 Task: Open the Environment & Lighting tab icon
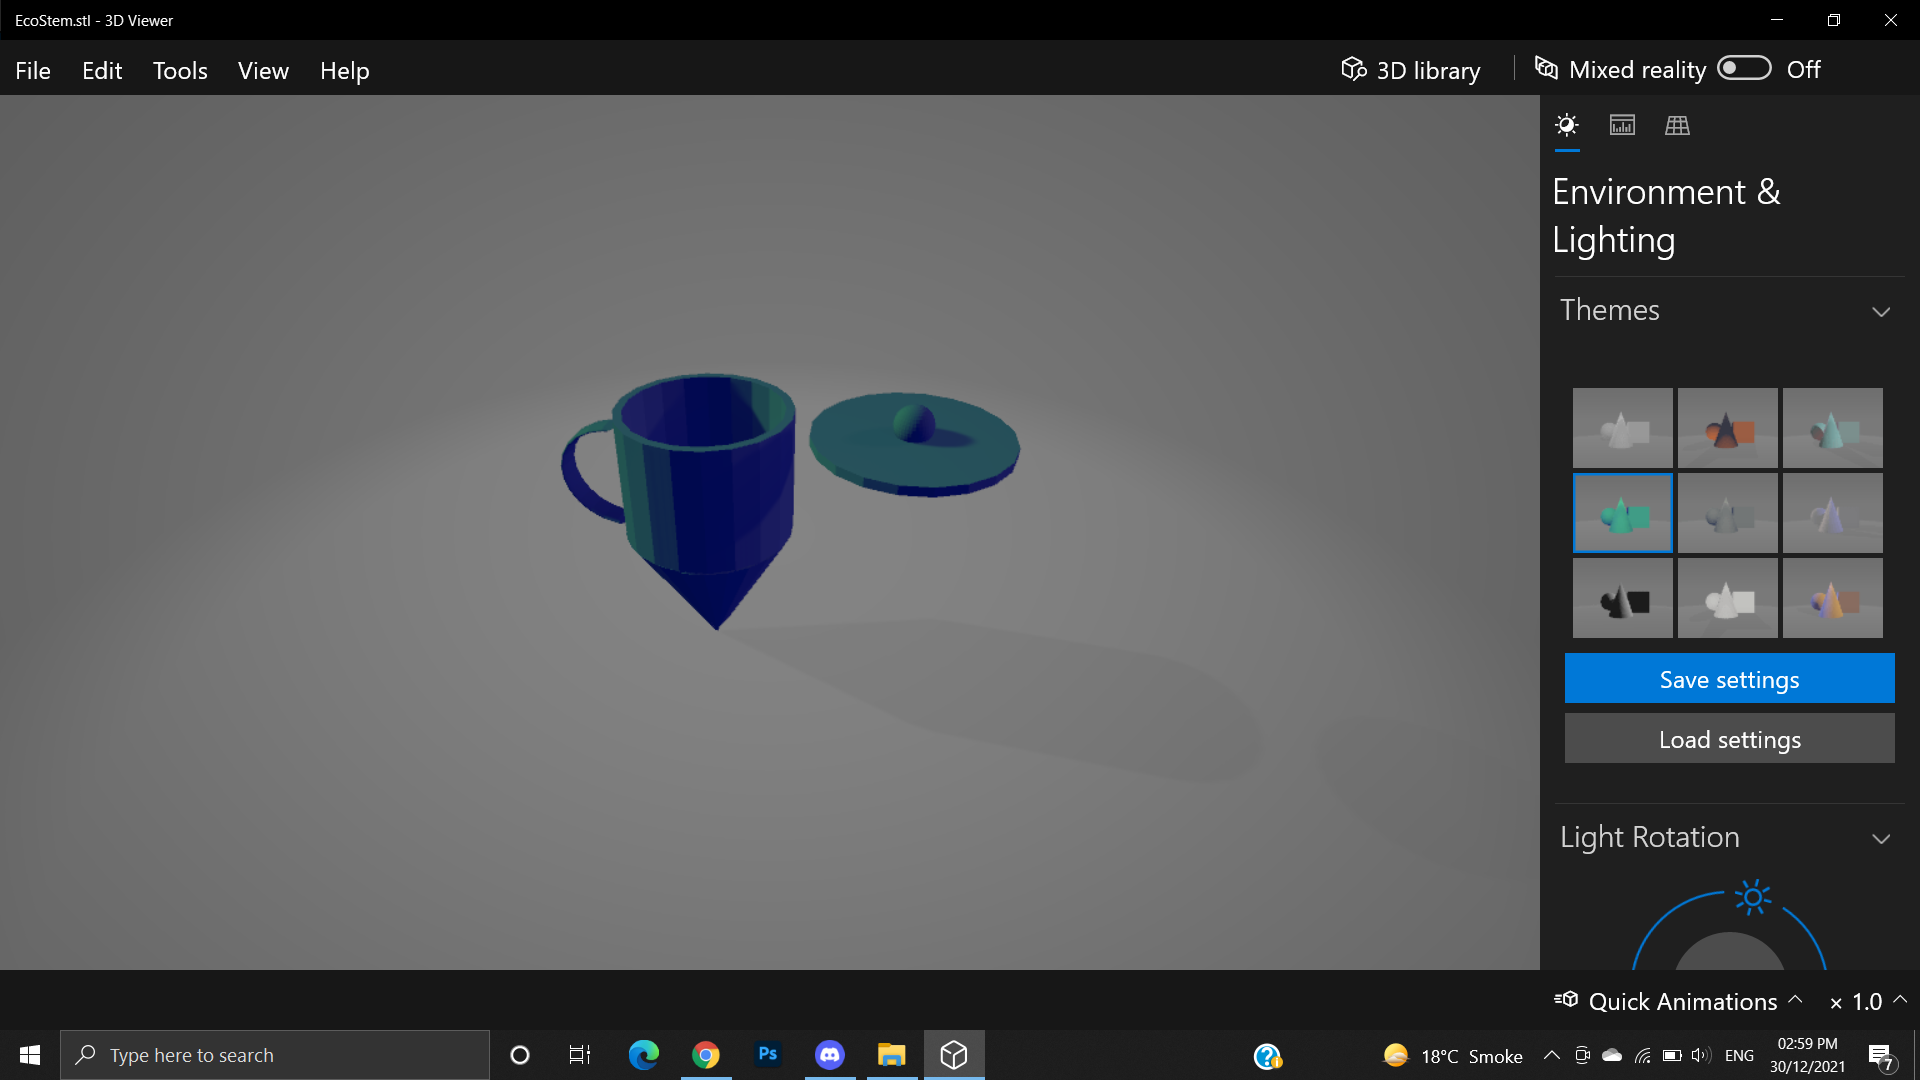(x=1567, y=125)
